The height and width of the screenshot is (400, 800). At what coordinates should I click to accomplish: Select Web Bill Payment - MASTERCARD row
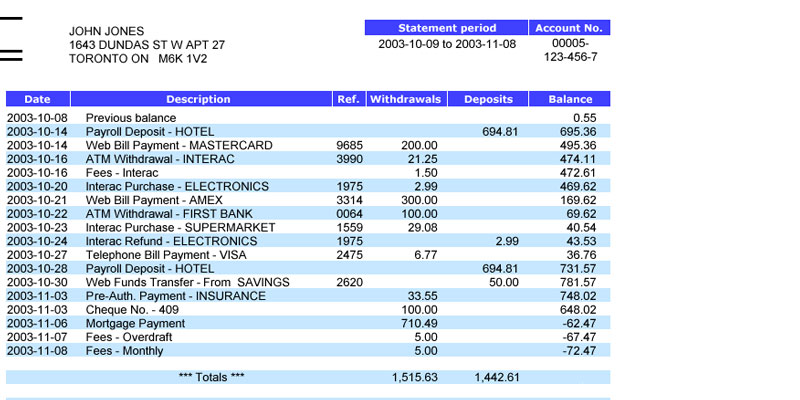(x=308, y=145)
